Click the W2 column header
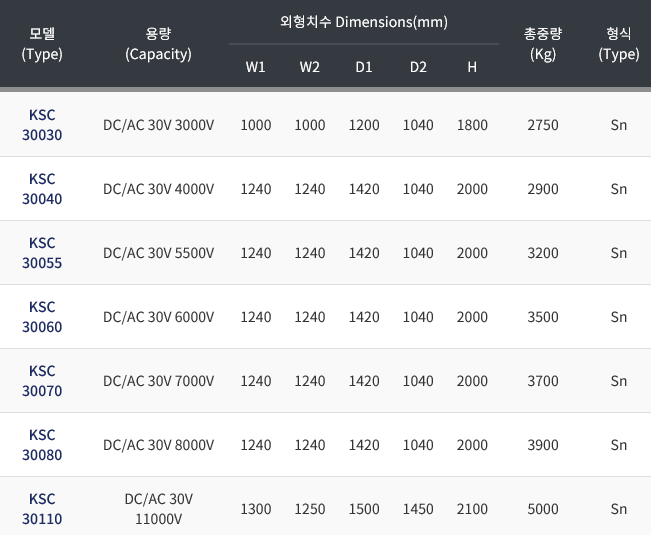 [x=310, y=68]
